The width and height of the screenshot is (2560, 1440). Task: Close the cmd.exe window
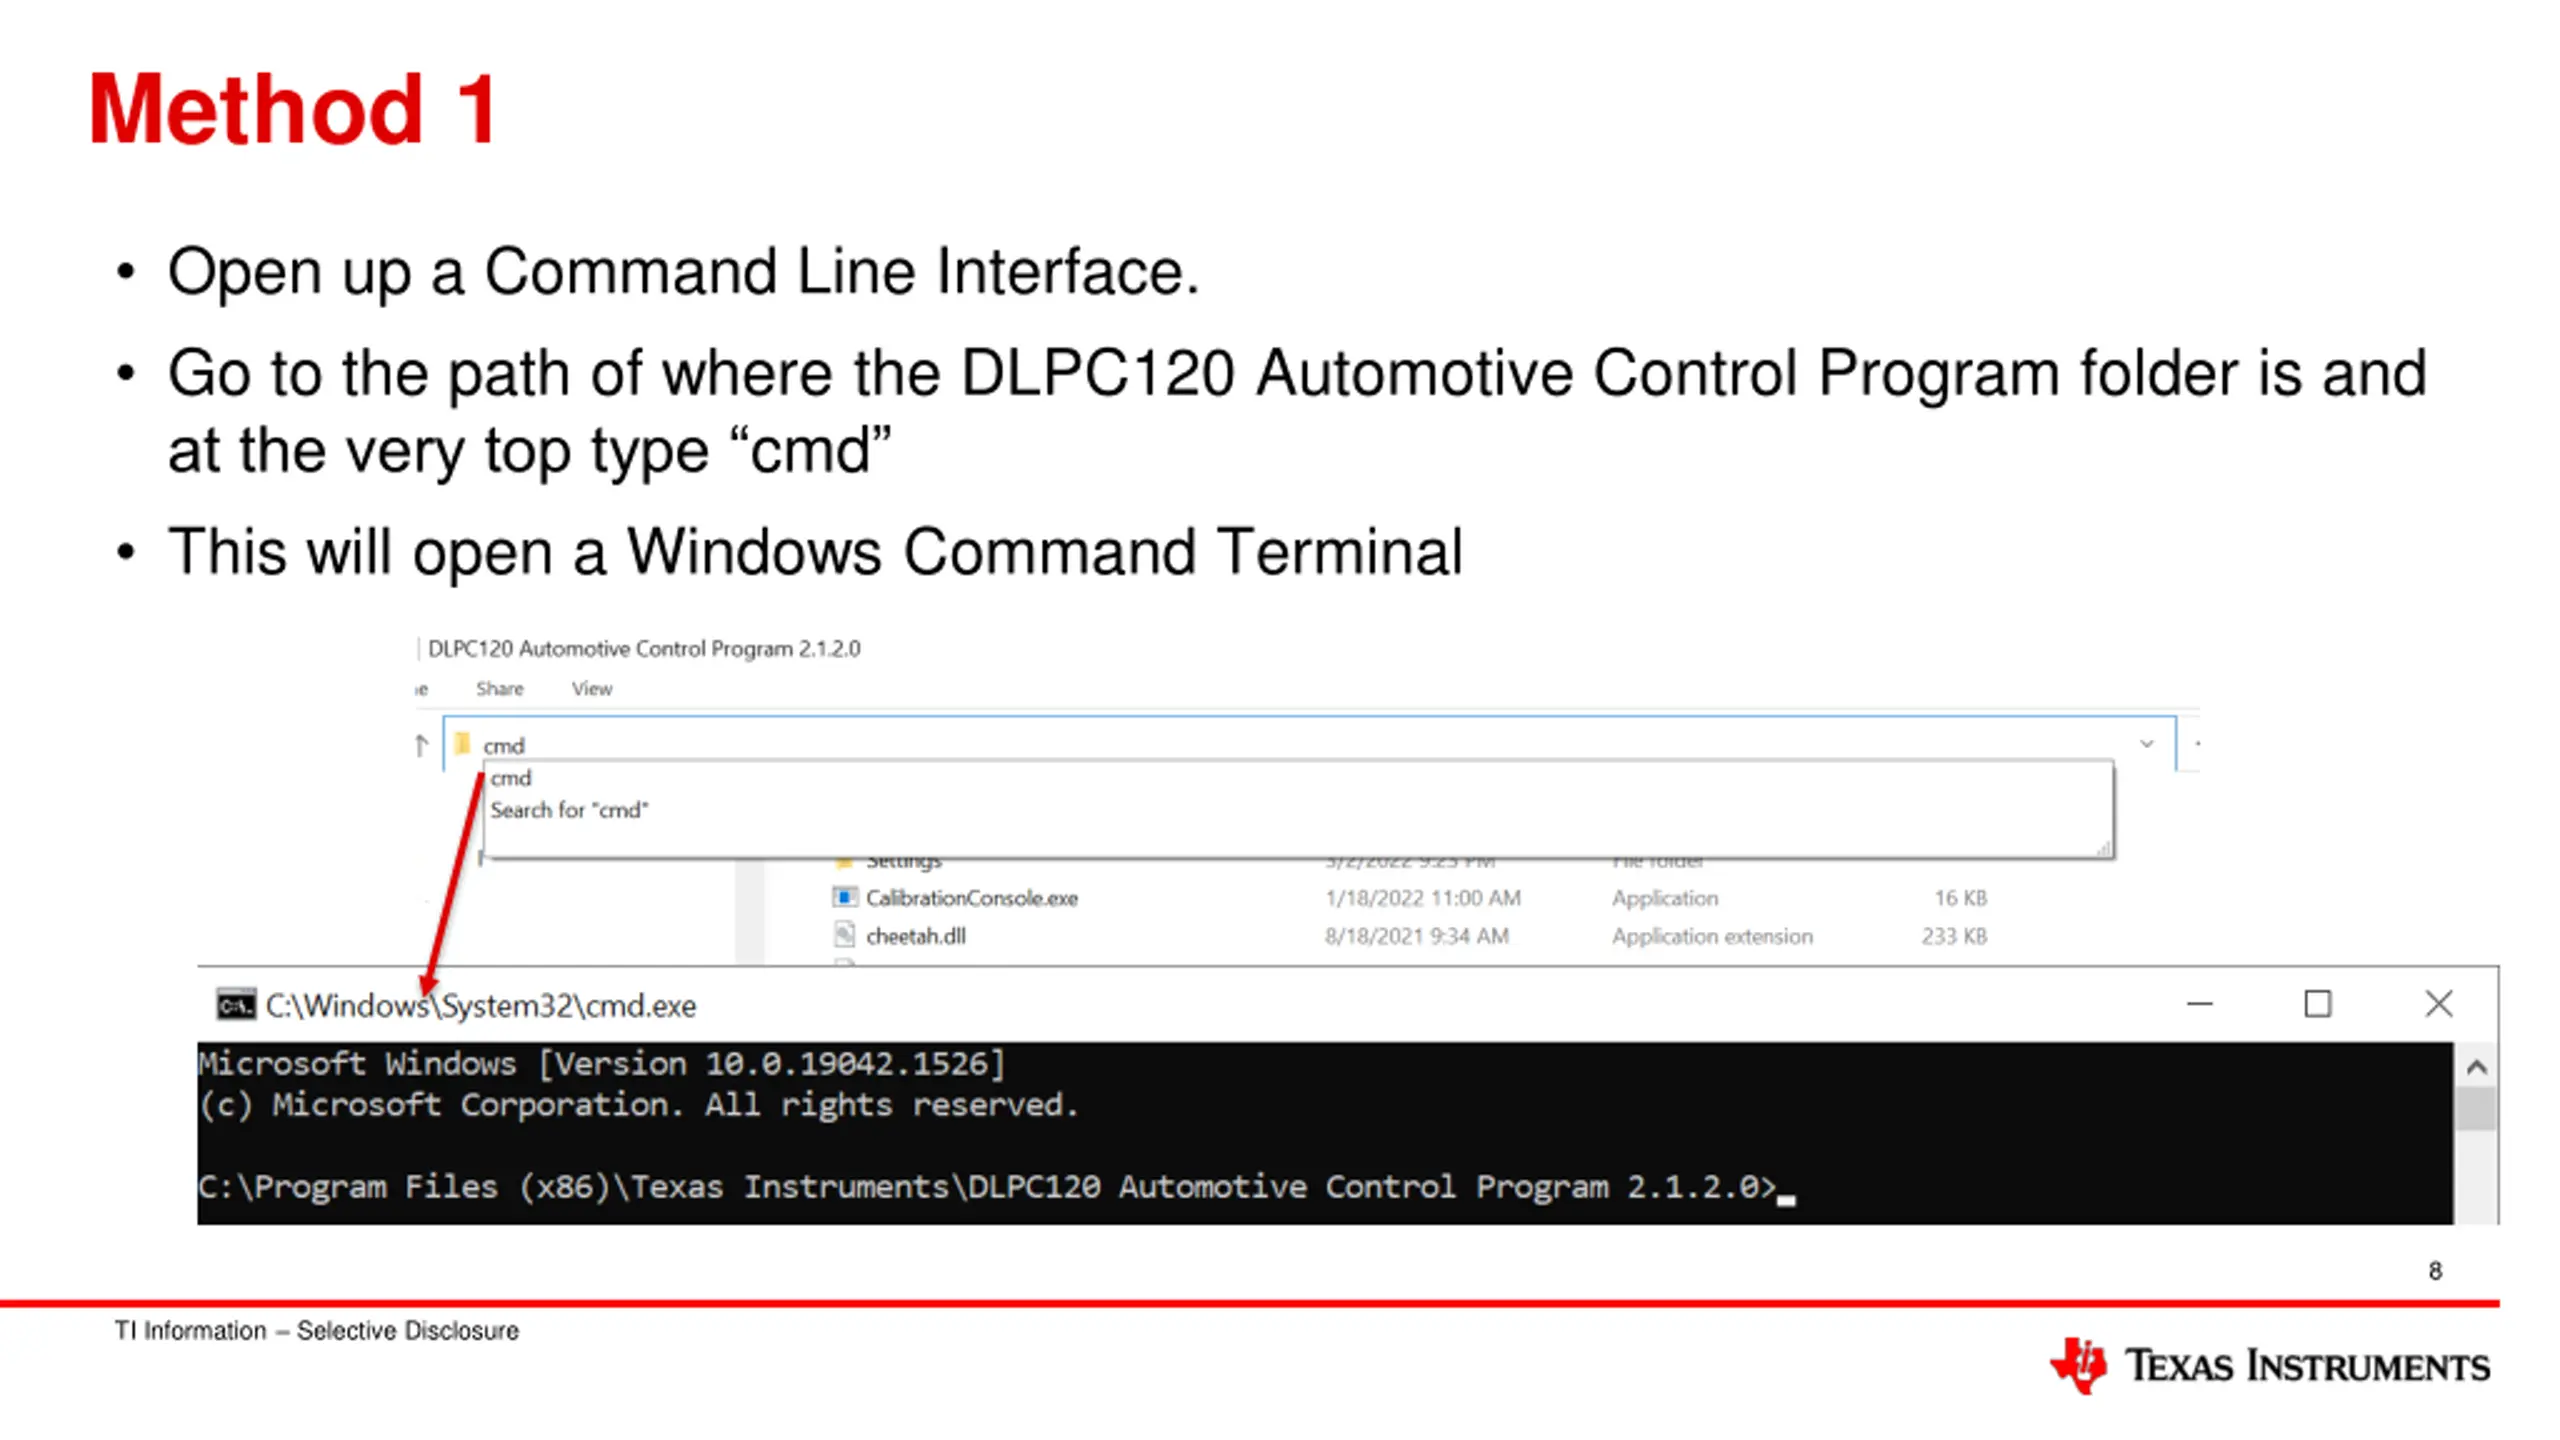coord(2438,1004)
